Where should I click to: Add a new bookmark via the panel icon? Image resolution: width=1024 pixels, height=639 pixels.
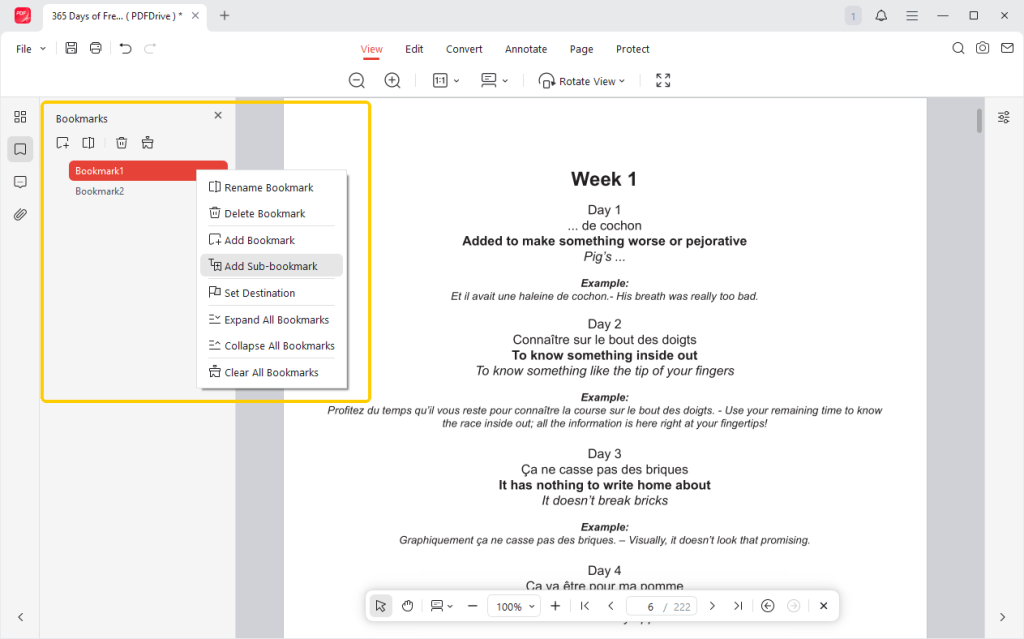tap(62, 142)
